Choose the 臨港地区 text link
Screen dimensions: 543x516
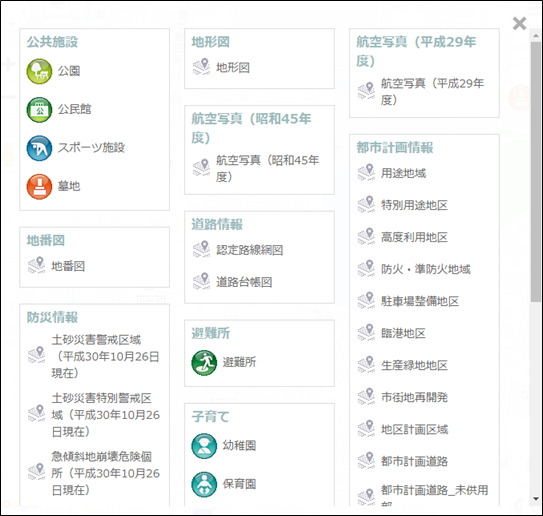coord(403,333)
